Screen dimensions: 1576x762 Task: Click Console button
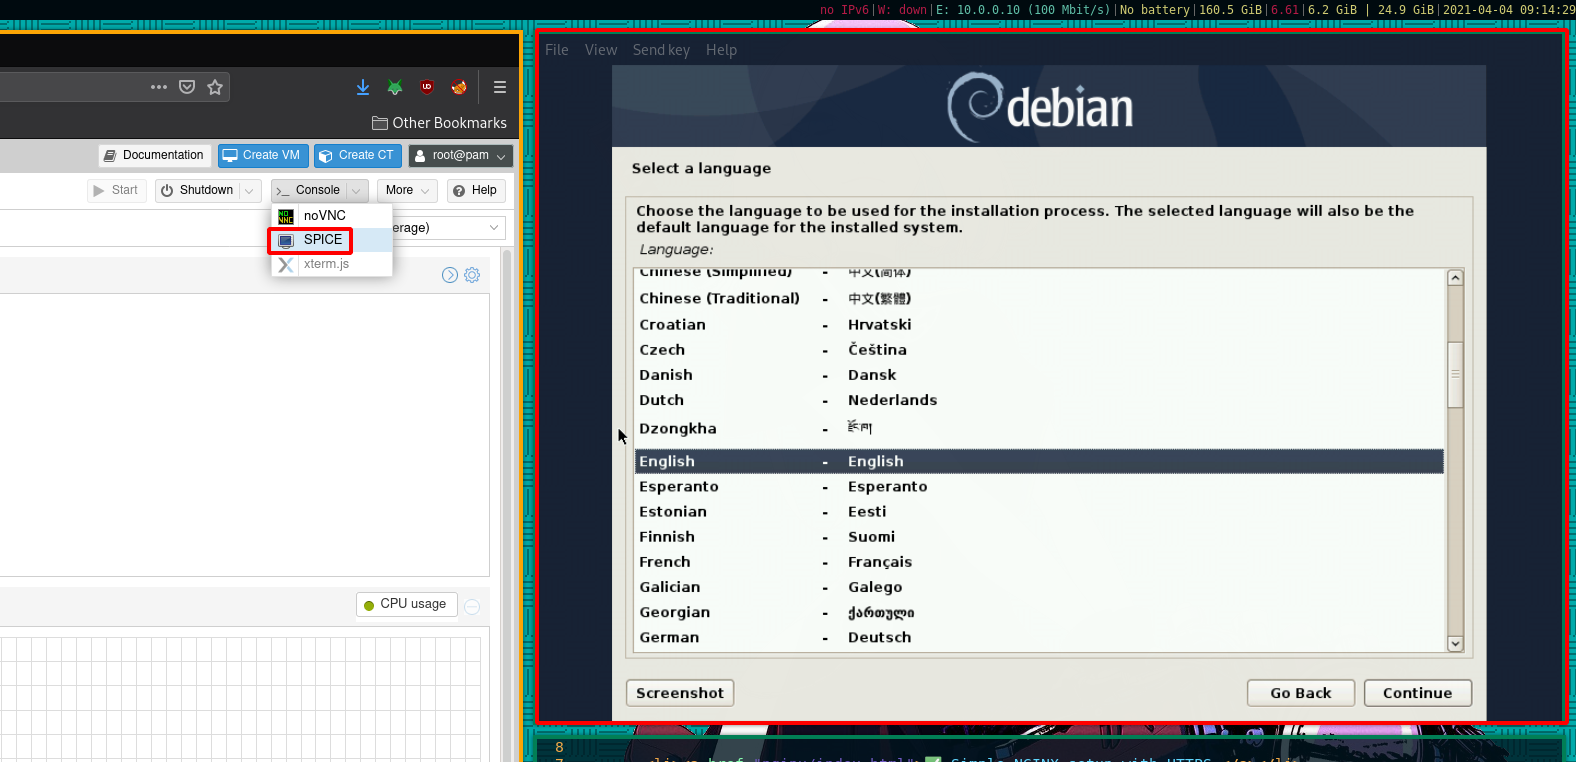(308, 190)
